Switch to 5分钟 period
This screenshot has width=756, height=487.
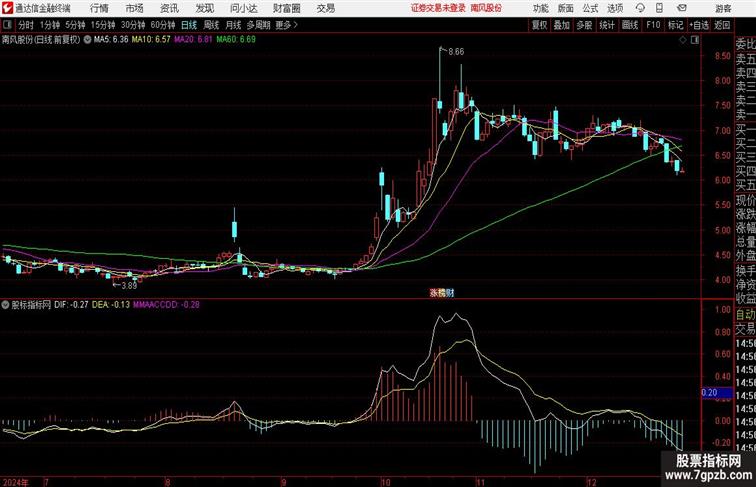[75, 25]
